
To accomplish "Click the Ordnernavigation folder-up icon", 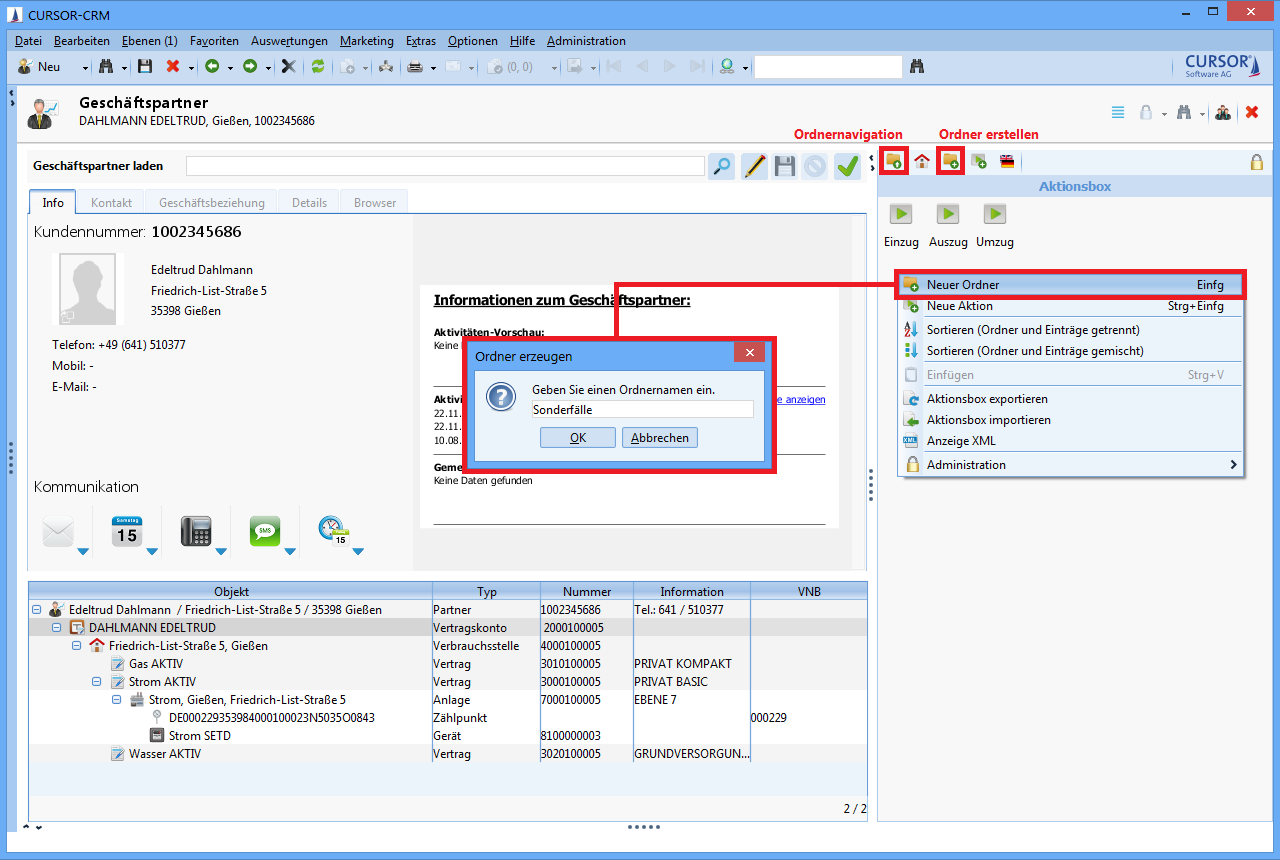I will pos(894,161).
